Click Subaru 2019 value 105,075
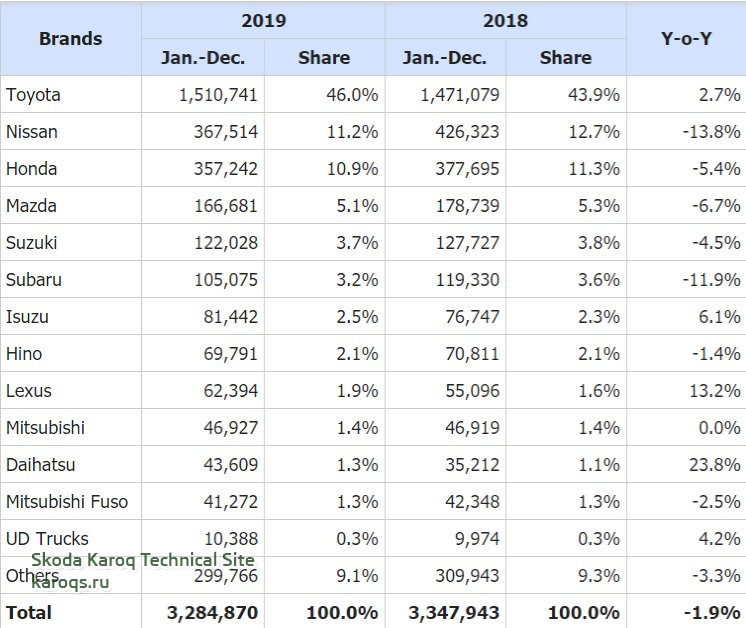Screen dimensions: 746x628 pos(226,280)
